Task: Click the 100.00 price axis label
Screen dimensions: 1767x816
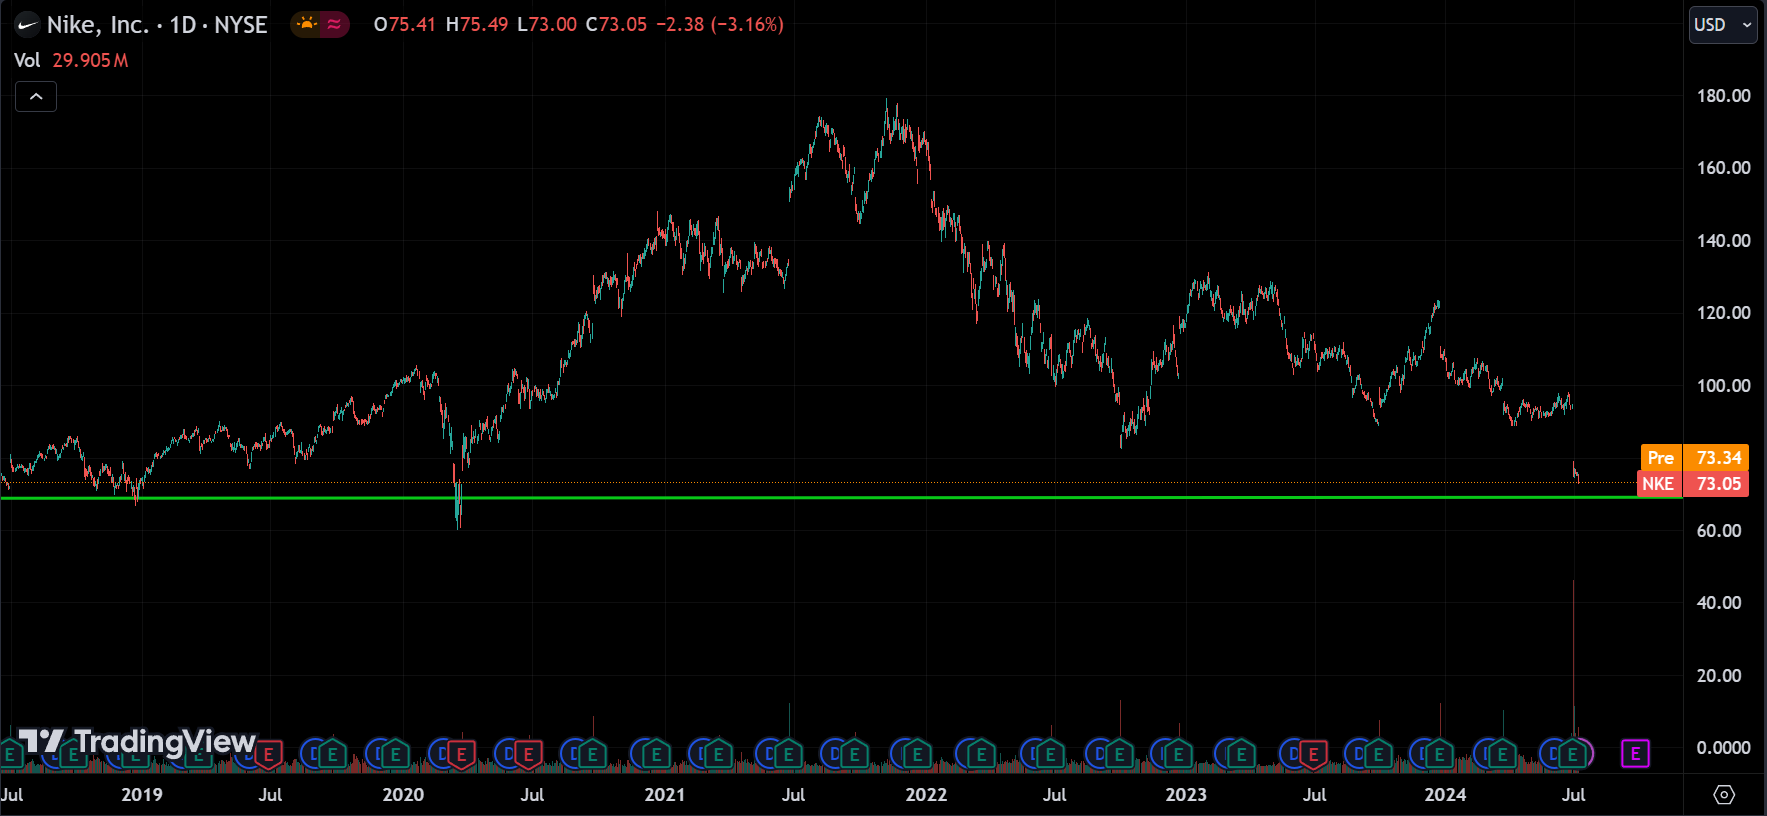Action: 1723,386
